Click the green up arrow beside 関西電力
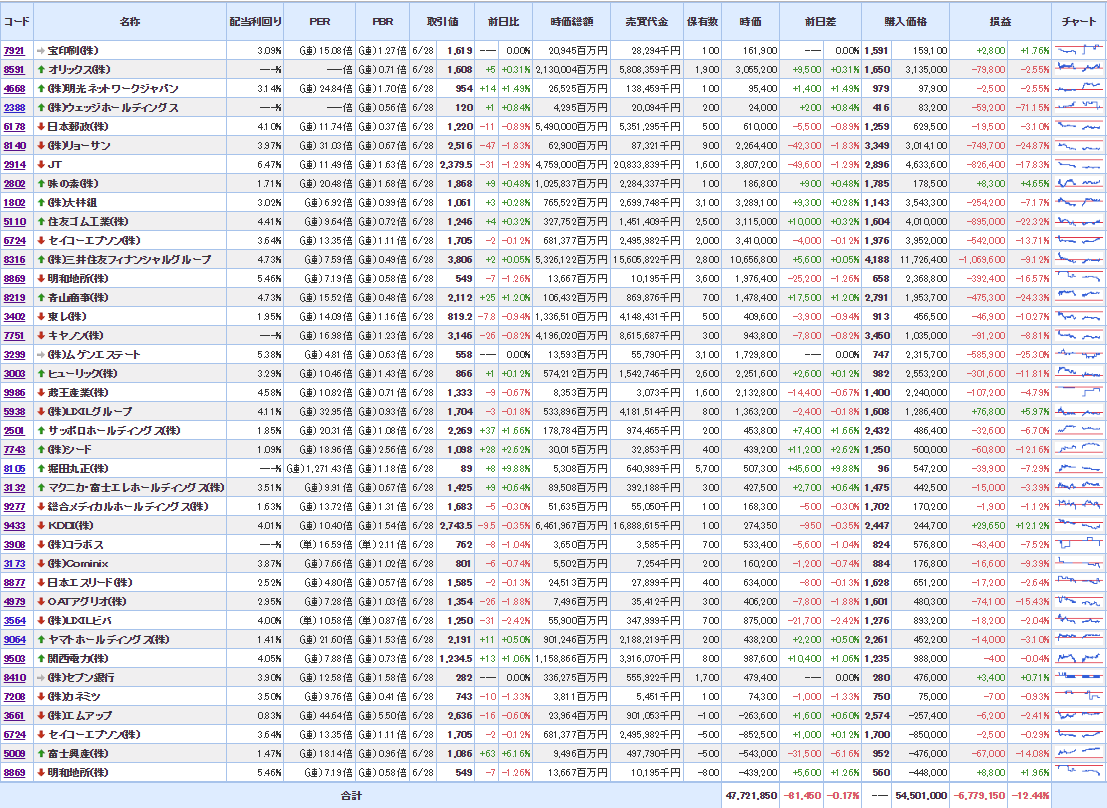The height and width of the screenshot is (808, 1107). 41,659
